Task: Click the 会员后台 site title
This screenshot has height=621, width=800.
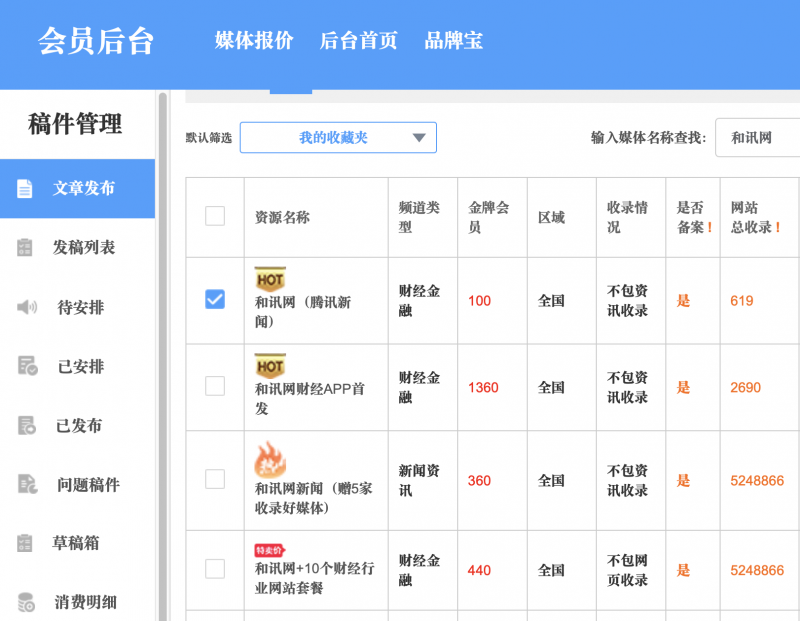Action: click(x=96, y=41)
